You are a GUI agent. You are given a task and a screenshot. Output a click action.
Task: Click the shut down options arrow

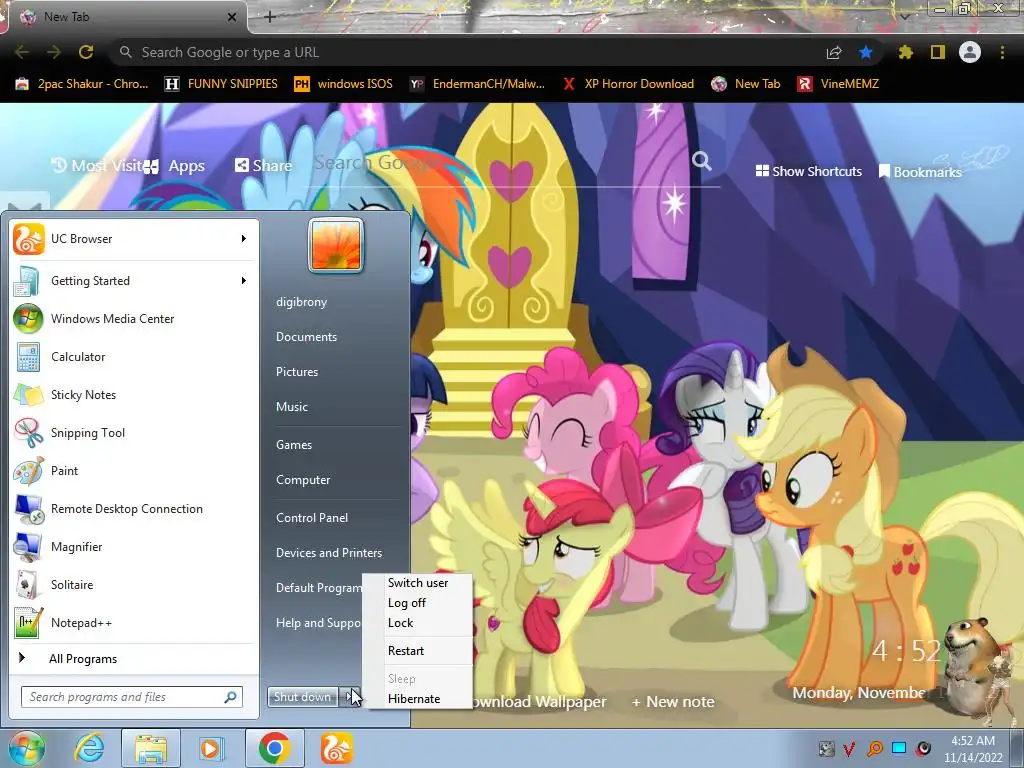point(351,697)
